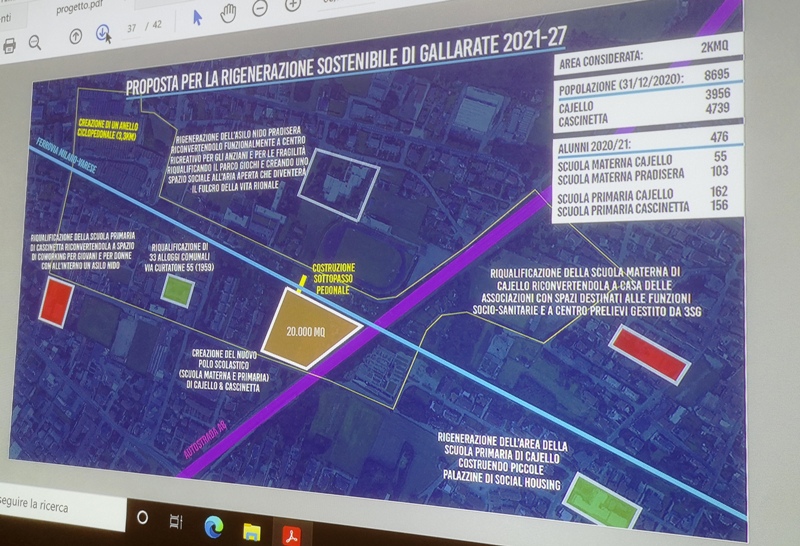This screenshot has height=546, width=800.
Task: Click 'Scuola Primaria Cajello' row
Action: pos(642,194)
